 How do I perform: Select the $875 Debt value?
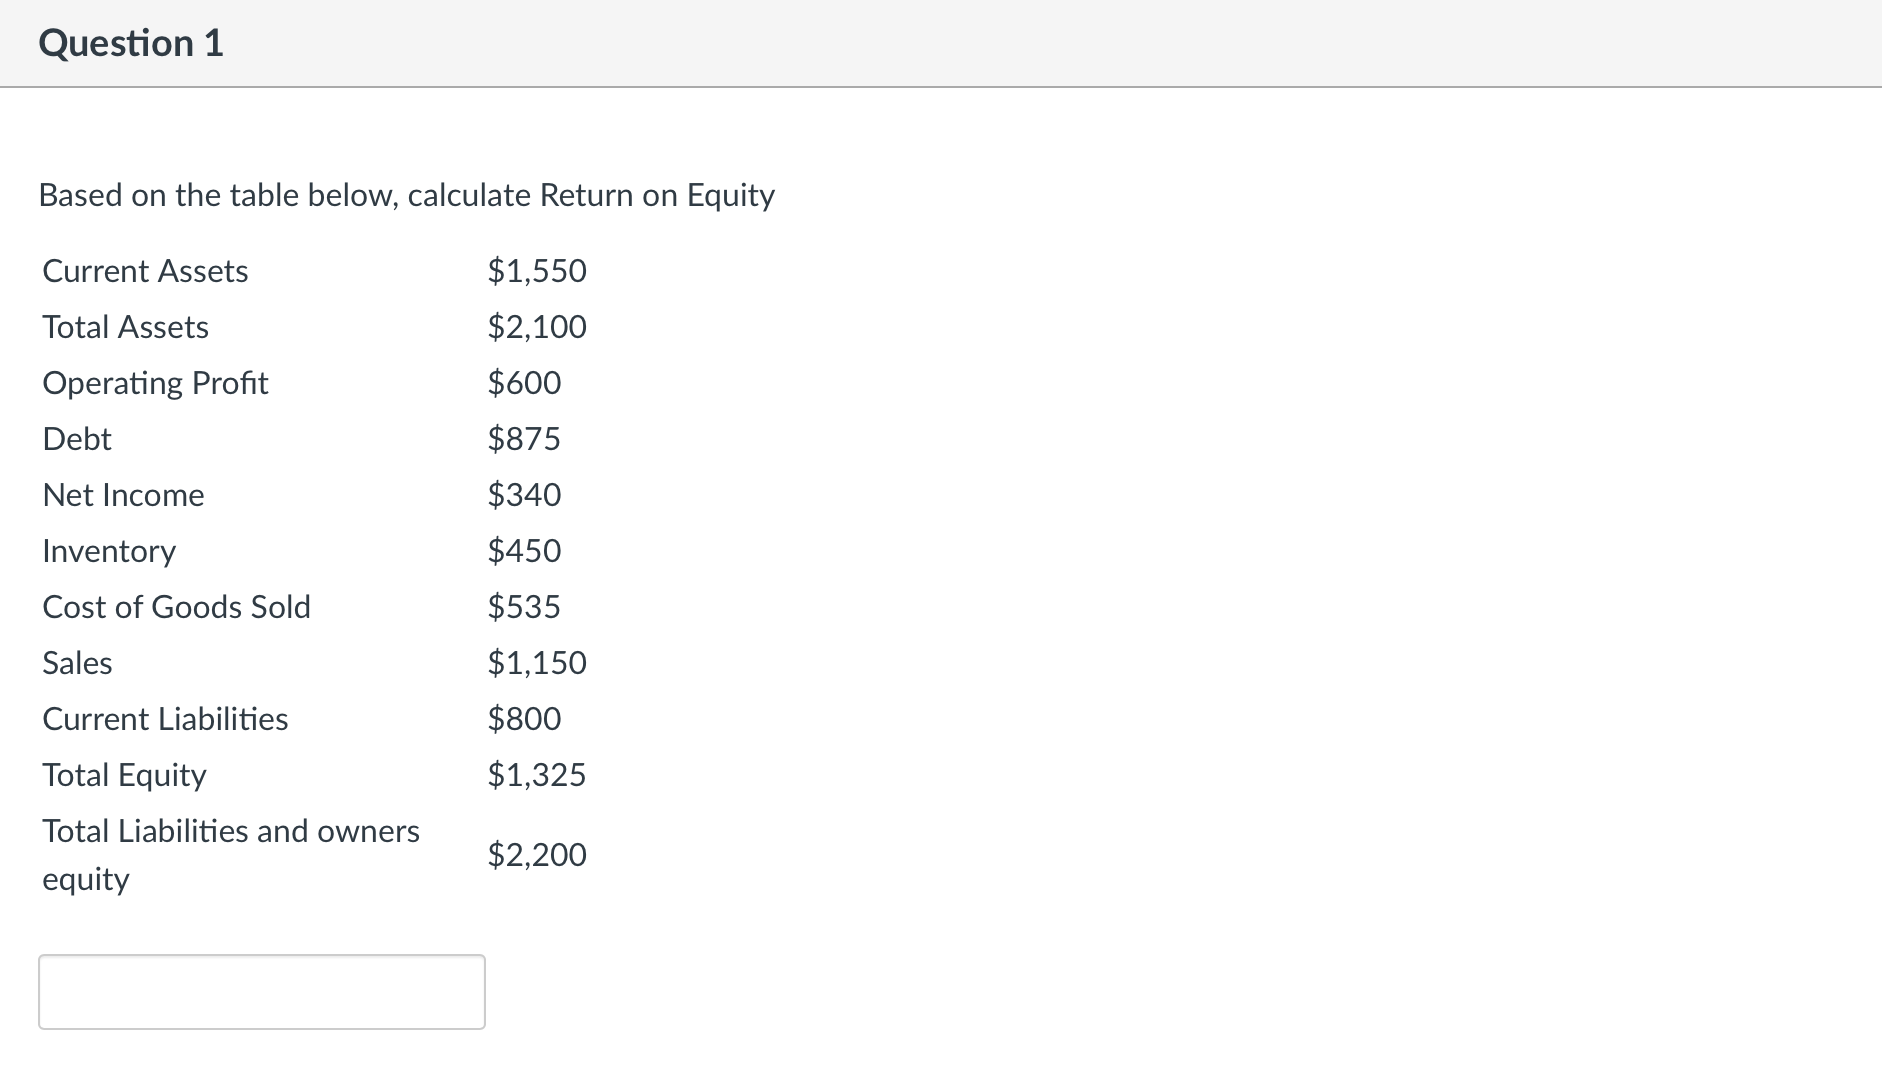523,438
